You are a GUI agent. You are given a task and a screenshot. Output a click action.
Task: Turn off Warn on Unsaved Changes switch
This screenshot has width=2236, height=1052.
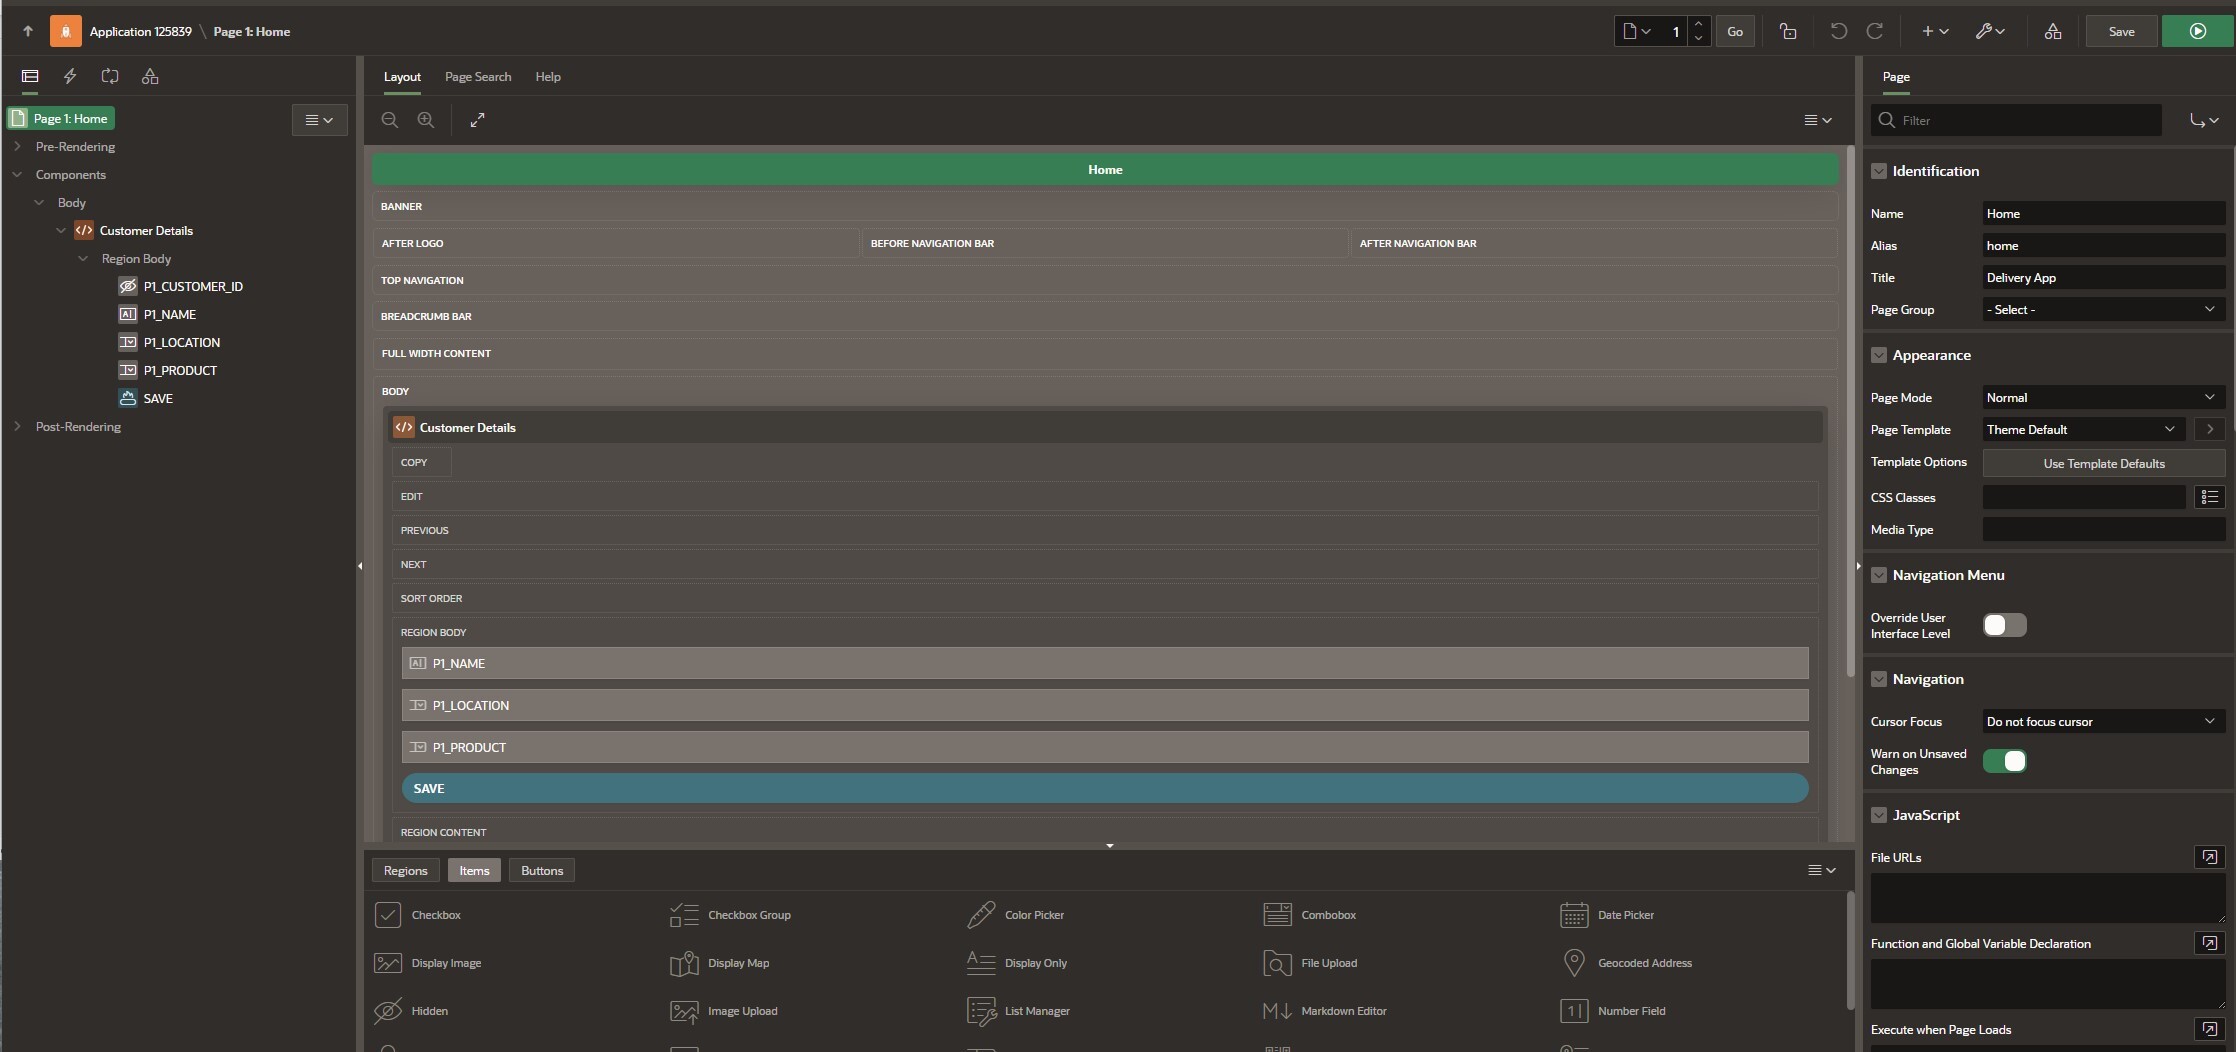click(2005, 761)
